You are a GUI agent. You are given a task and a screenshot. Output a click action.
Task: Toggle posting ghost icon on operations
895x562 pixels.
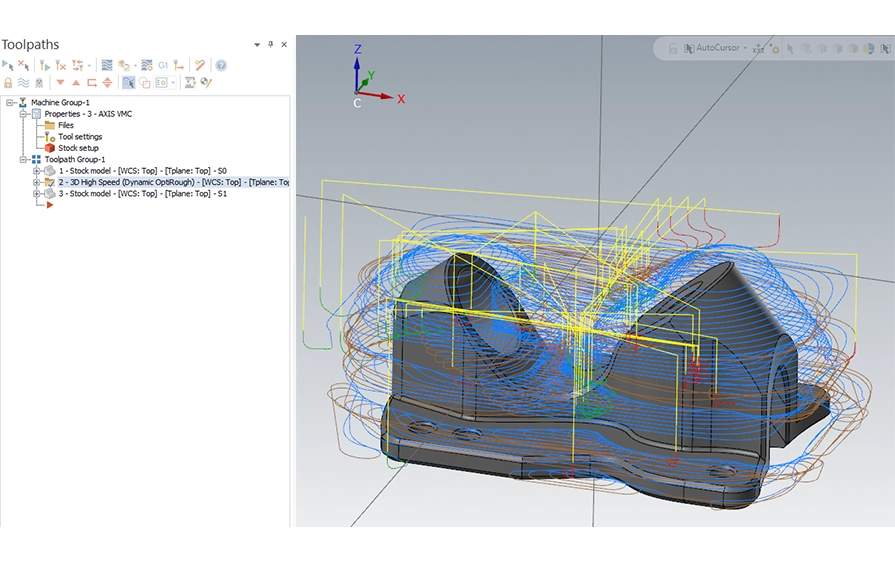coord(39,83)
